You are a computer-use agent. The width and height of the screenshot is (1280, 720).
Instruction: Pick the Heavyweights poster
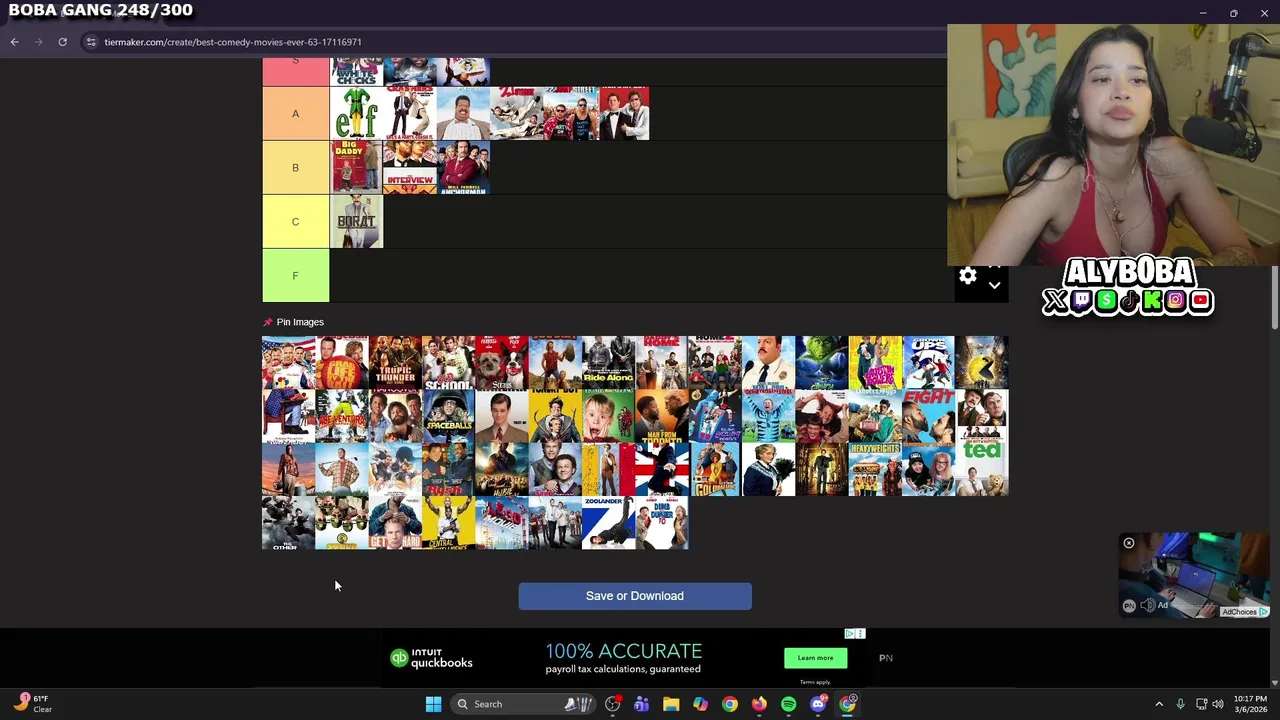[x=875, y=469]
